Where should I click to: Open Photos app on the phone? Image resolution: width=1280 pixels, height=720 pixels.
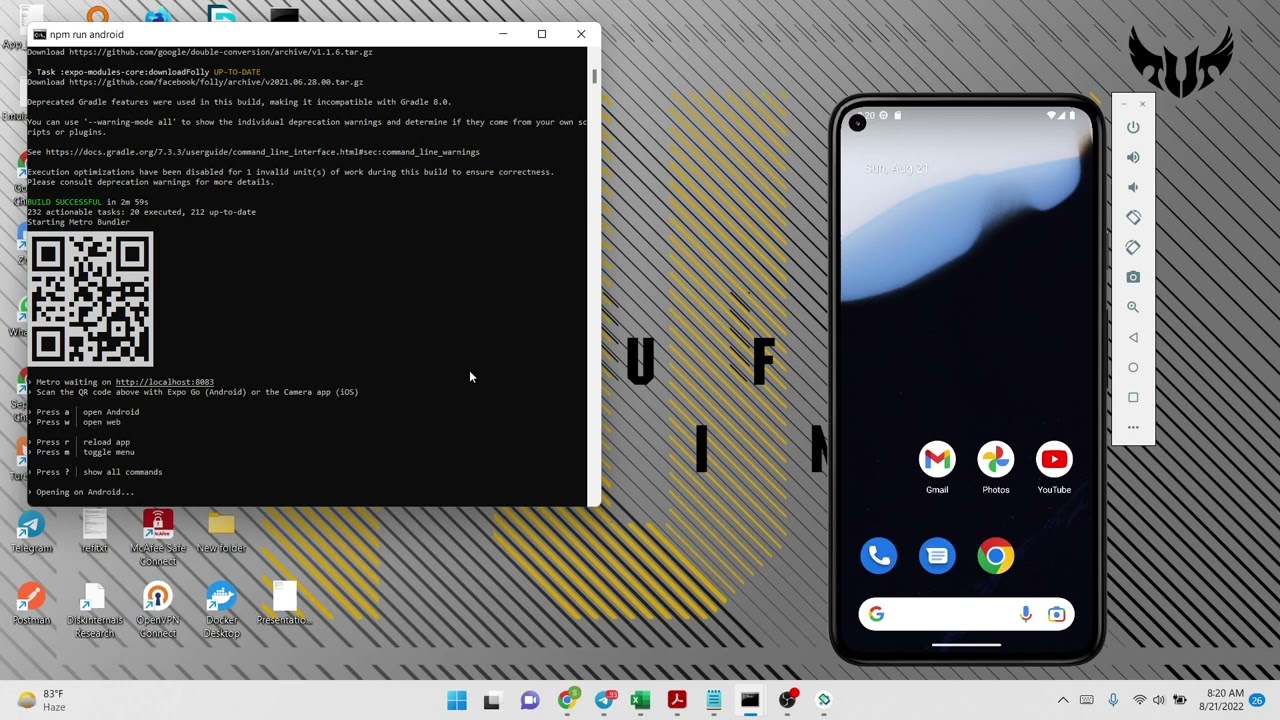[995, 459]
